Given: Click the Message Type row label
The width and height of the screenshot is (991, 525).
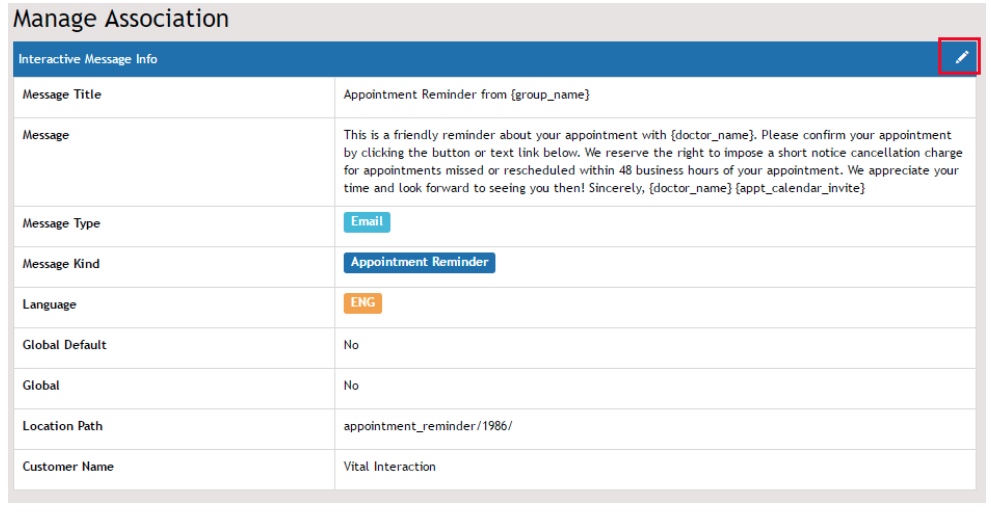Looking at the screenshot, I should [x=61, y=224].
